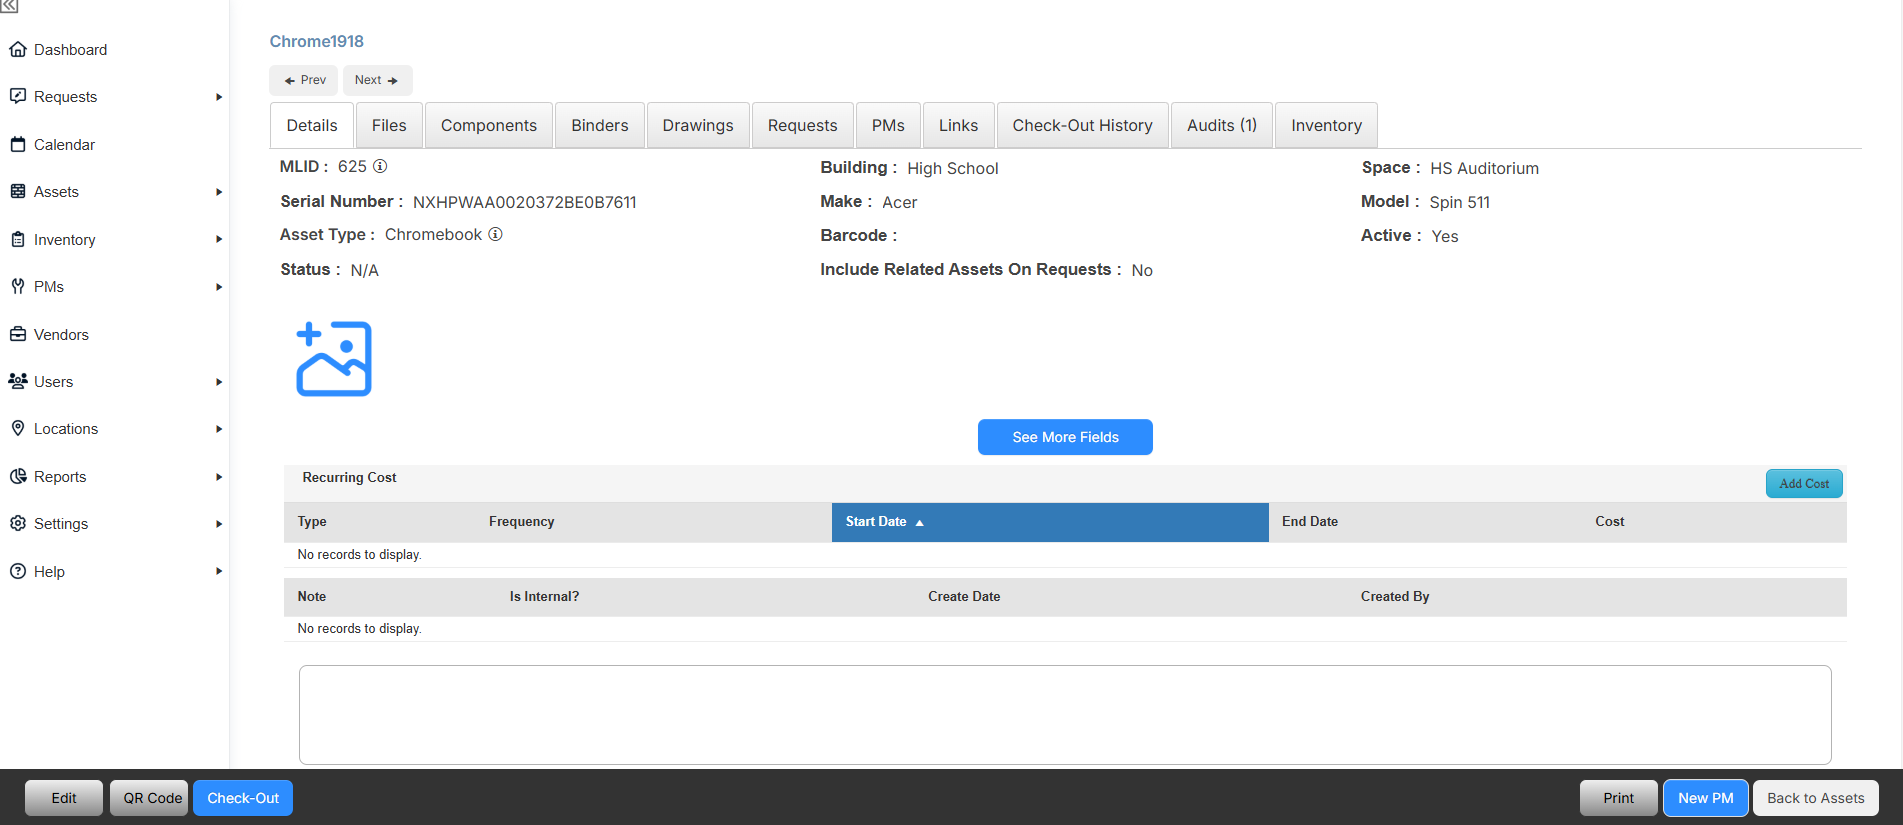Screen dimensions: 1903x825
Task: Click the Dashboard home icon
Action: (18, 49)
